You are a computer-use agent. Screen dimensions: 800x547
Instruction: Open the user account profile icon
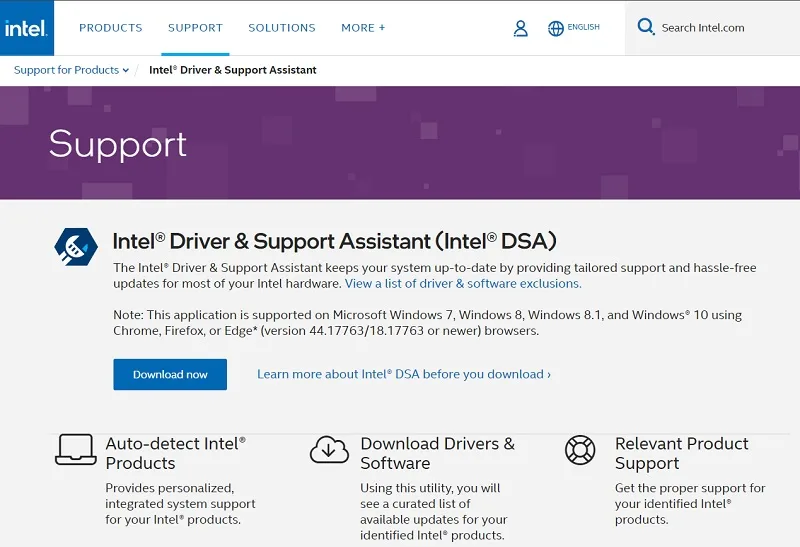pos(520,28)
